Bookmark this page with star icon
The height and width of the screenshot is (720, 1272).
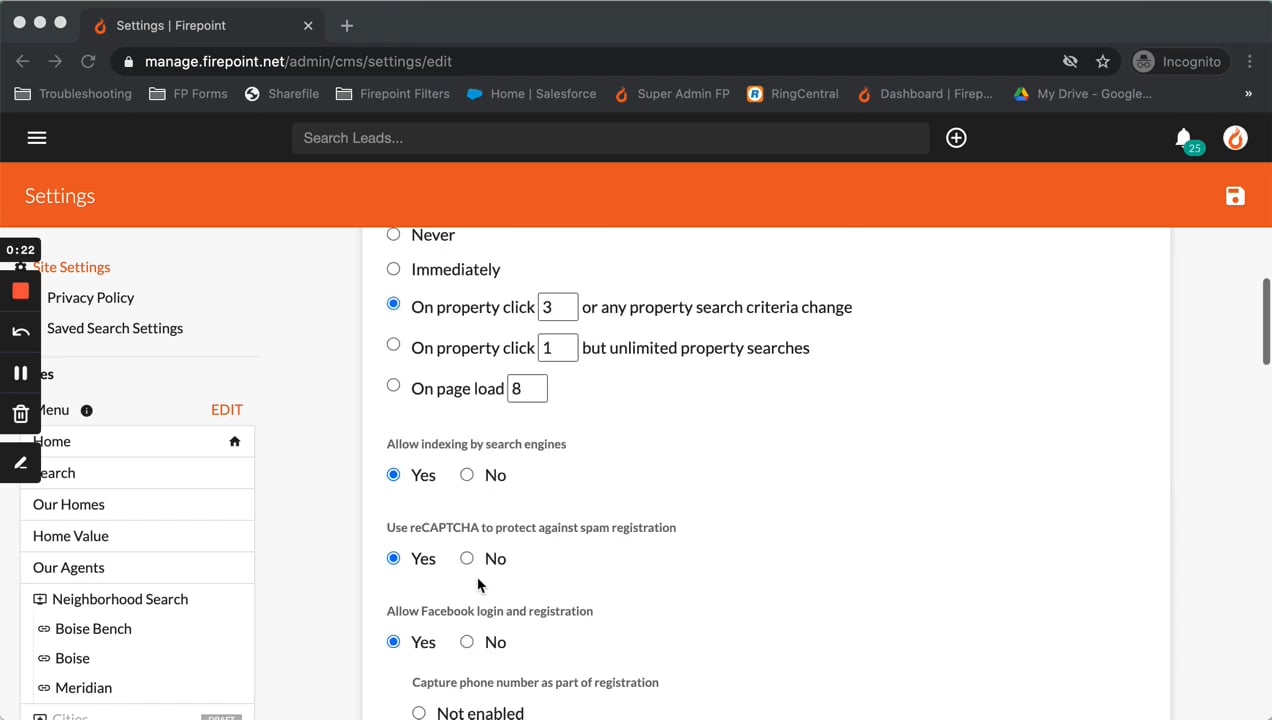pyautogui.click(x=1103, y=61)
